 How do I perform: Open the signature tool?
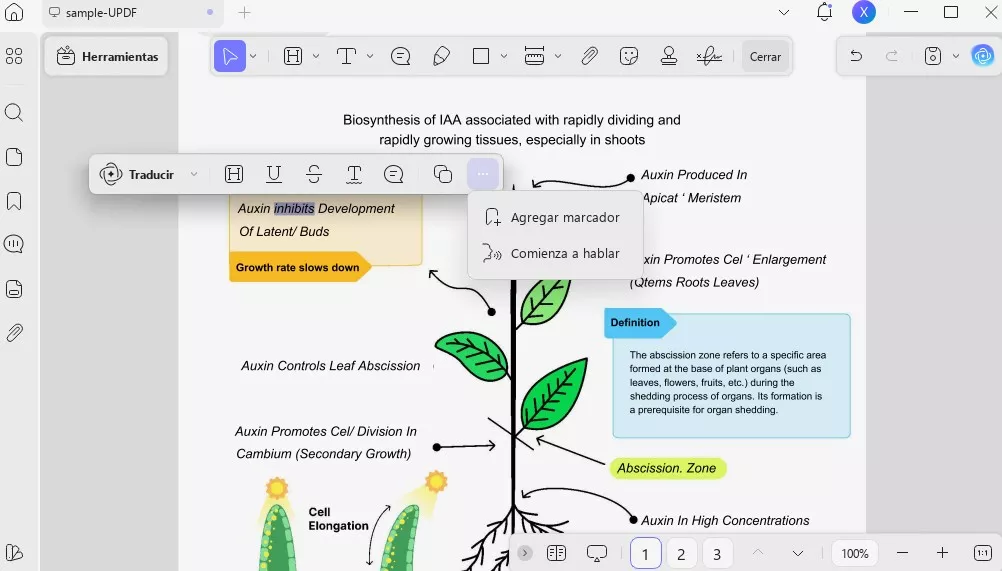tap(709, 56)
